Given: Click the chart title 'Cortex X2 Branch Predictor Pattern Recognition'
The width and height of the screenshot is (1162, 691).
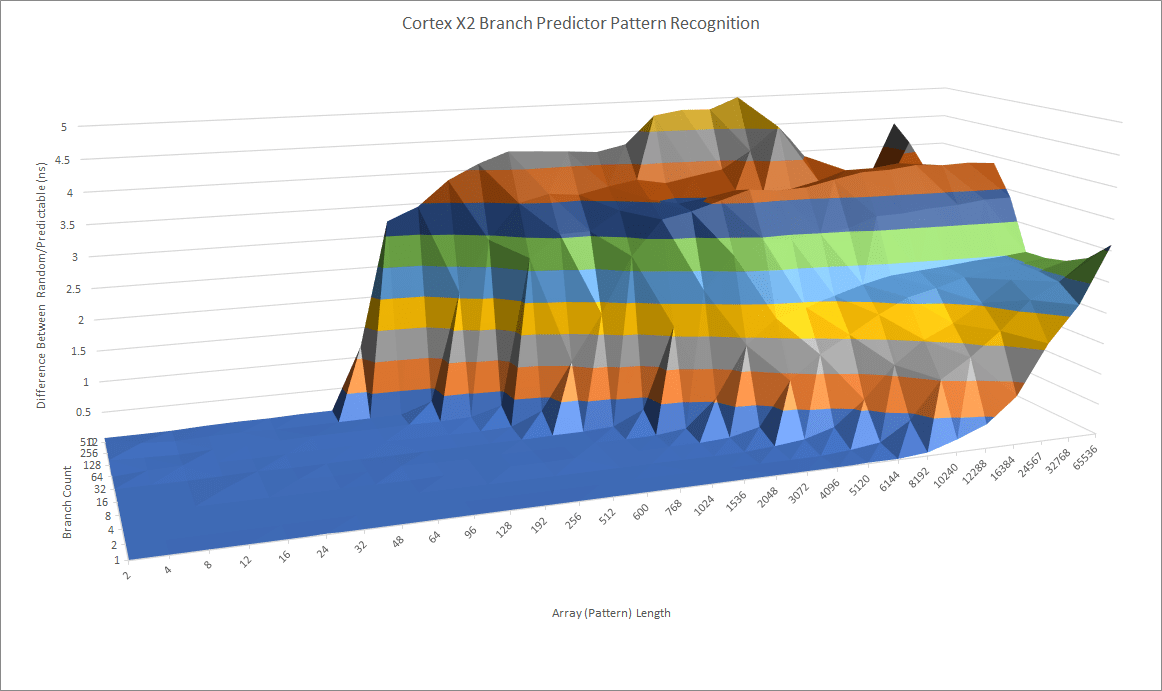Looking at the screenshot, I should click(x=580, y=24).
